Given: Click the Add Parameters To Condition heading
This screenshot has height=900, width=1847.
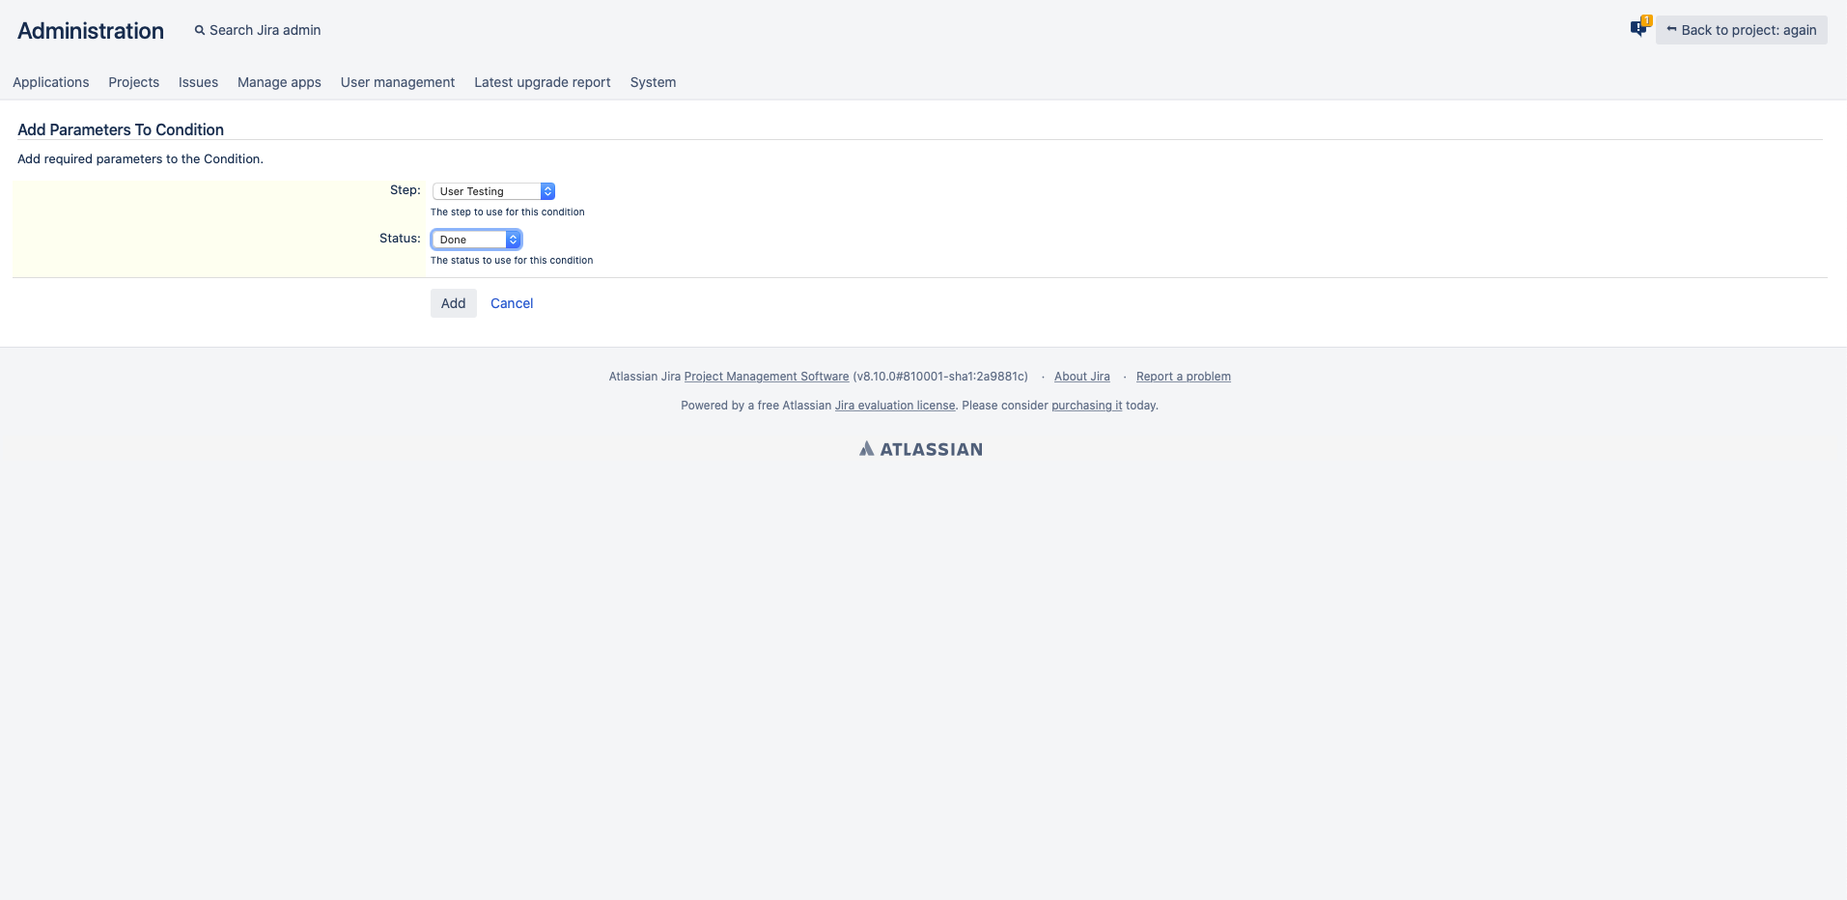Looking at the screenshot, I should tap(120, 130).
